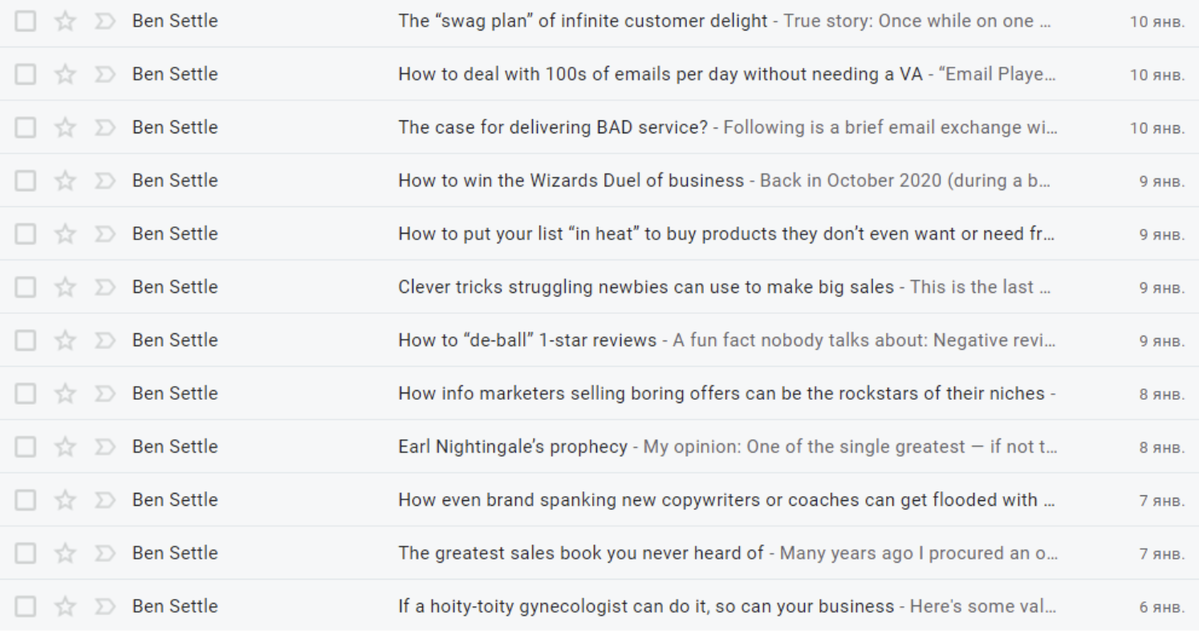
Task: Check the box beside Earl Nightingale's prophecy email
Action: click(x=25, y=446)
